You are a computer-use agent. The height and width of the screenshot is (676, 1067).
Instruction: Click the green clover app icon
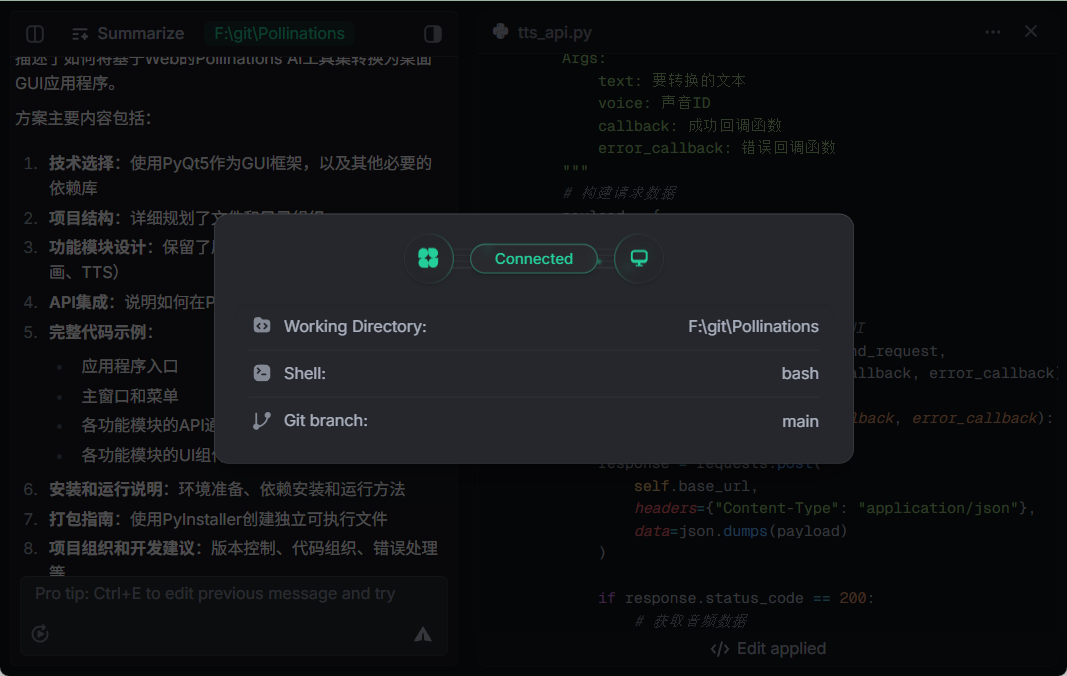429,258
